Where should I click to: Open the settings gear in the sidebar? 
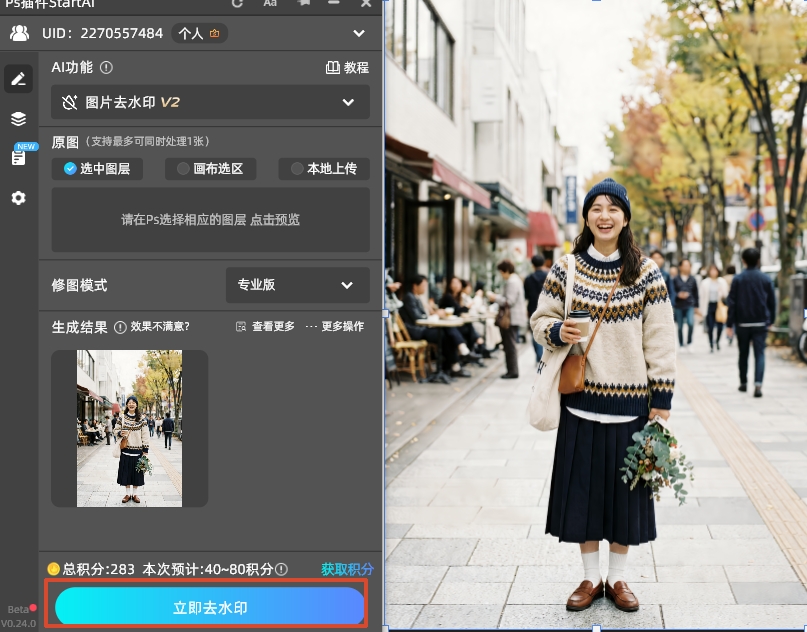click(18, 198)
